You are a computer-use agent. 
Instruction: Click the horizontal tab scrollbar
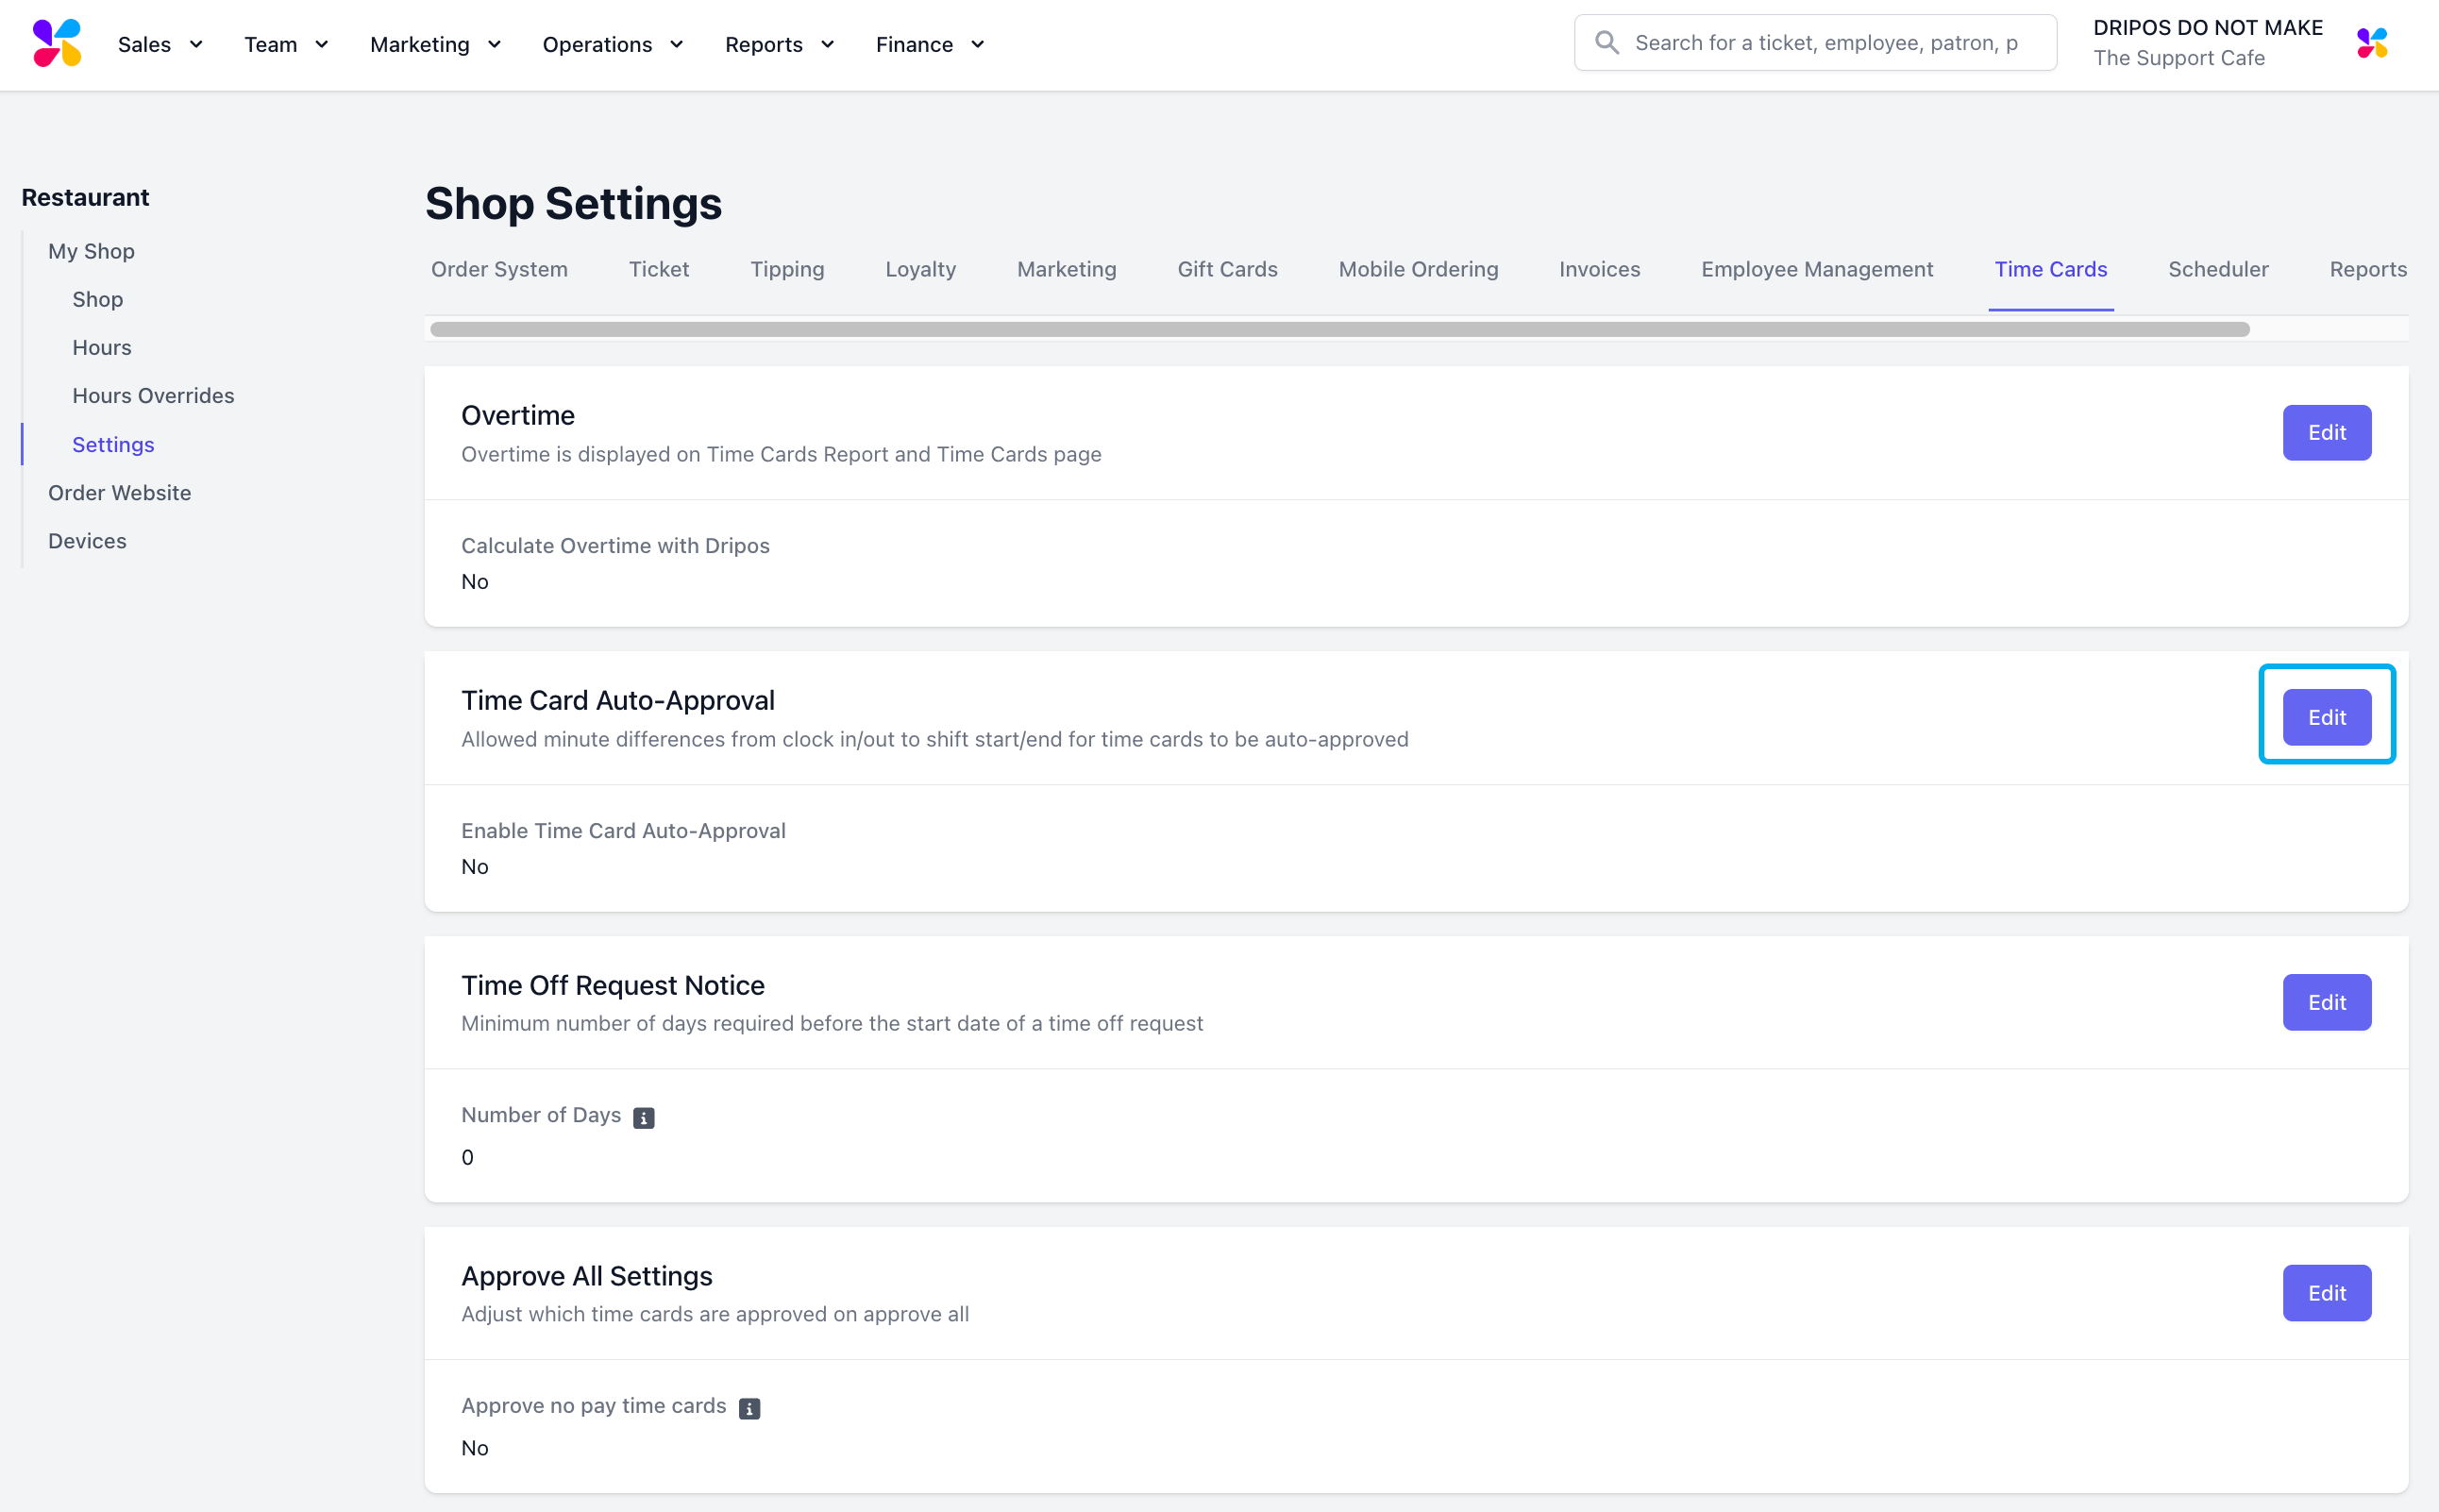(1338, 330)
